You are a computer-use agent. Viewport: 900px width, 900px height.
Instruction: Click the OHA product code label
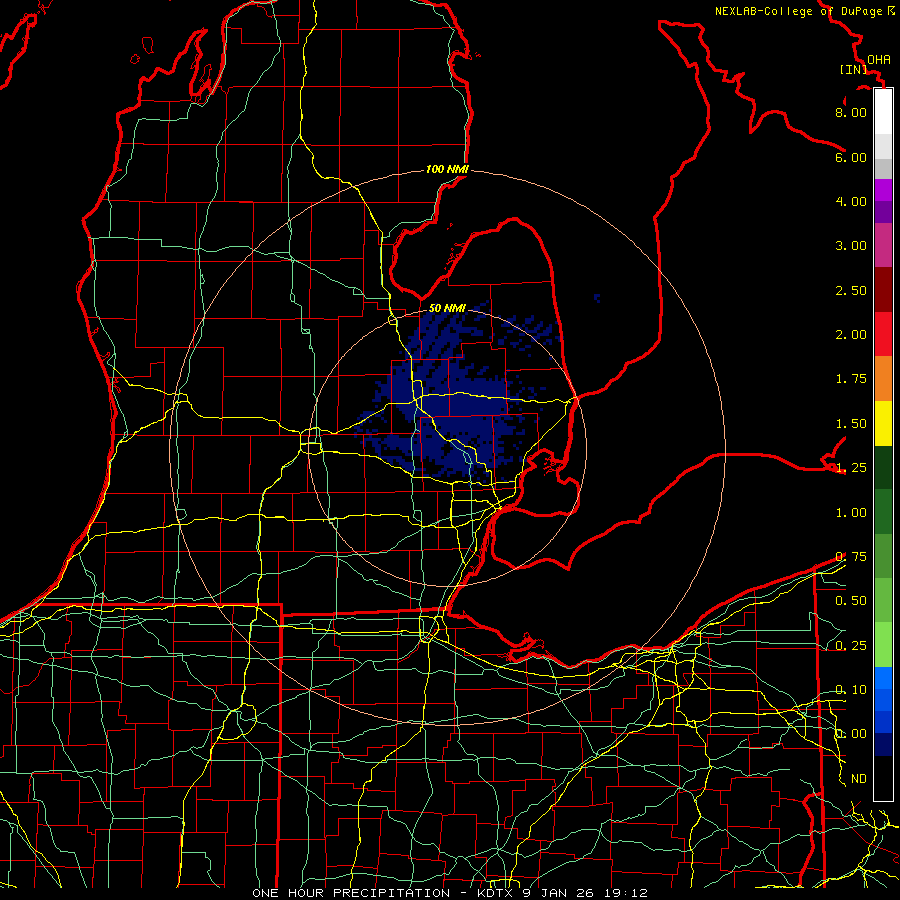[x=879, y=59]
